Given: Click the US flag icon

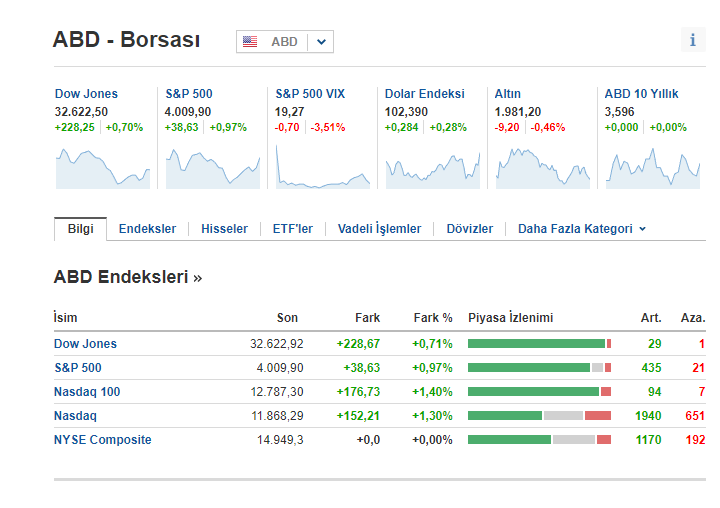Looking at the screenshot, I should coord(250,42).
